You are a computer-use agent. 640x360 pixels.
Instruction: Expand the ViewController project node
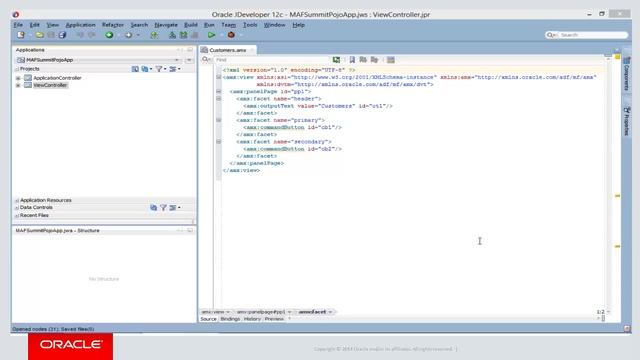(x=18, y=85)
